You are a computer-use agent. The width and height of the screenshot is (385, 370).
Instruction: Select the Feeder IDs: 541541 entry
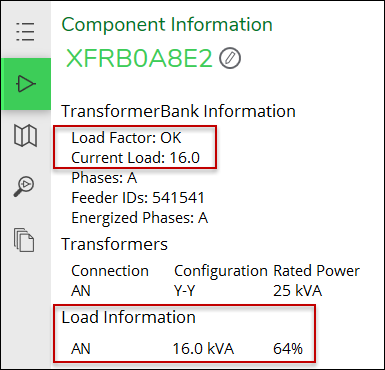138,198
